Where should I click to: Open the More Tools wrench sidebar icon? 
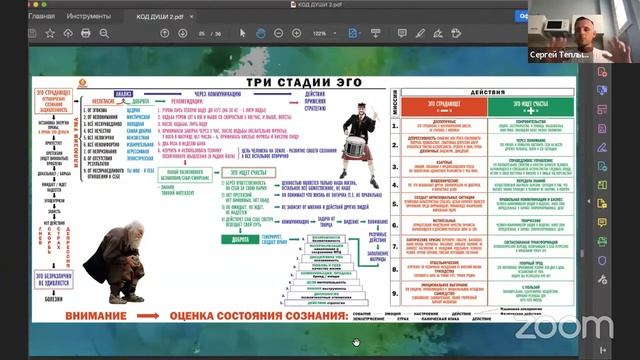[602, 280]
